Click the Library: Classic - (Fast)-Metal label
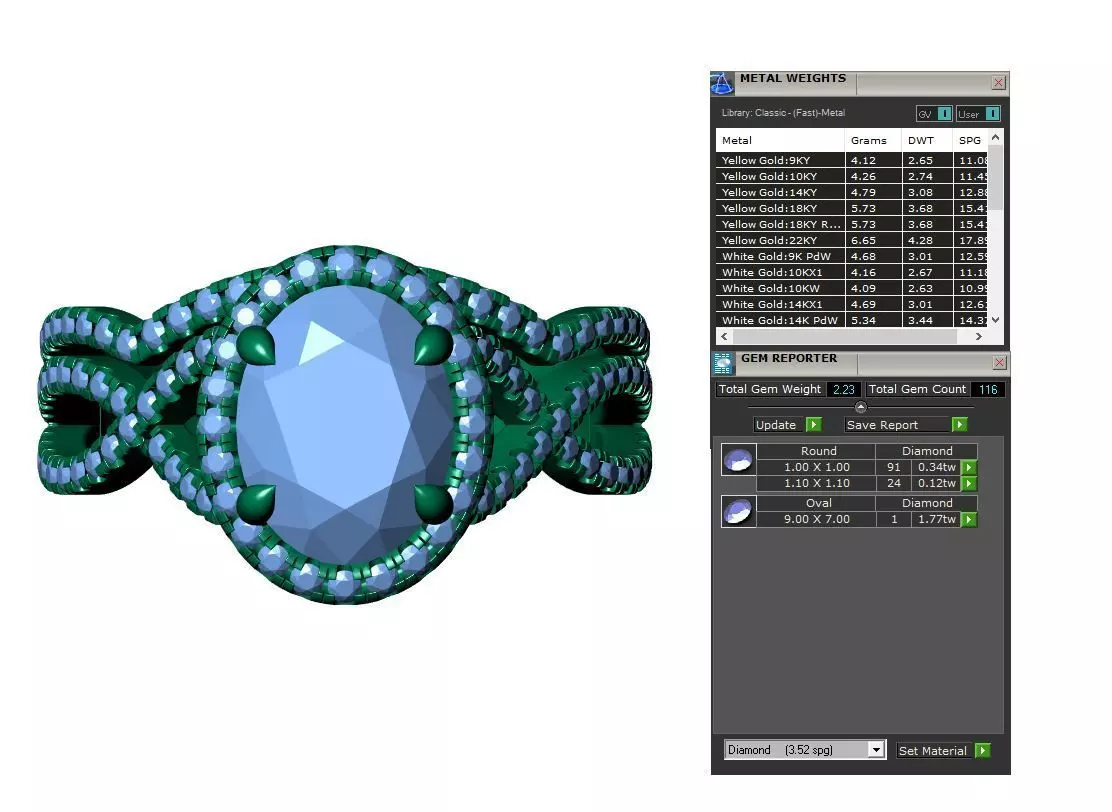Screen dimensions: 1112x812 pyautogui.click(x=783, y=113)
